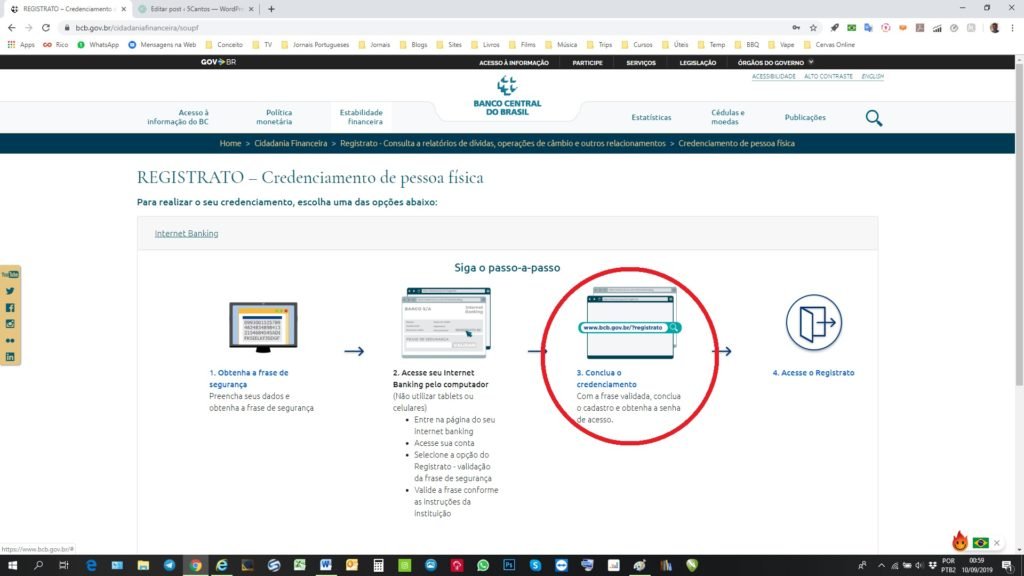
Task: Open the Twitter icon in social sidebar
Action: 10,291
